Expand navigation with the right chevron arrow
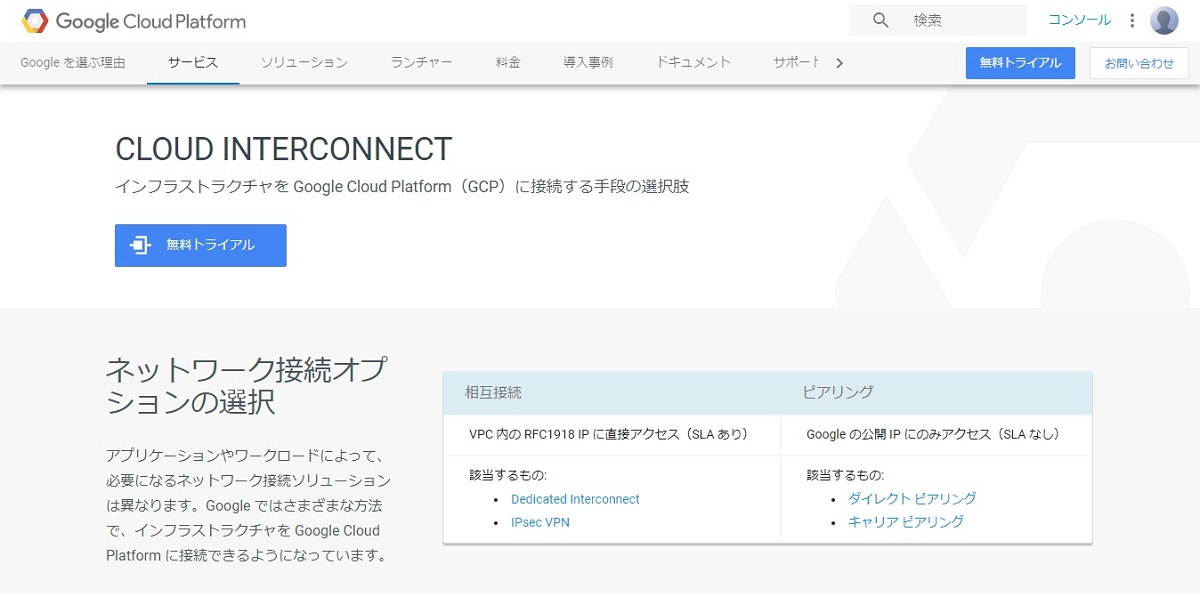The image size is (1200, 597). [x=839, y=63]
